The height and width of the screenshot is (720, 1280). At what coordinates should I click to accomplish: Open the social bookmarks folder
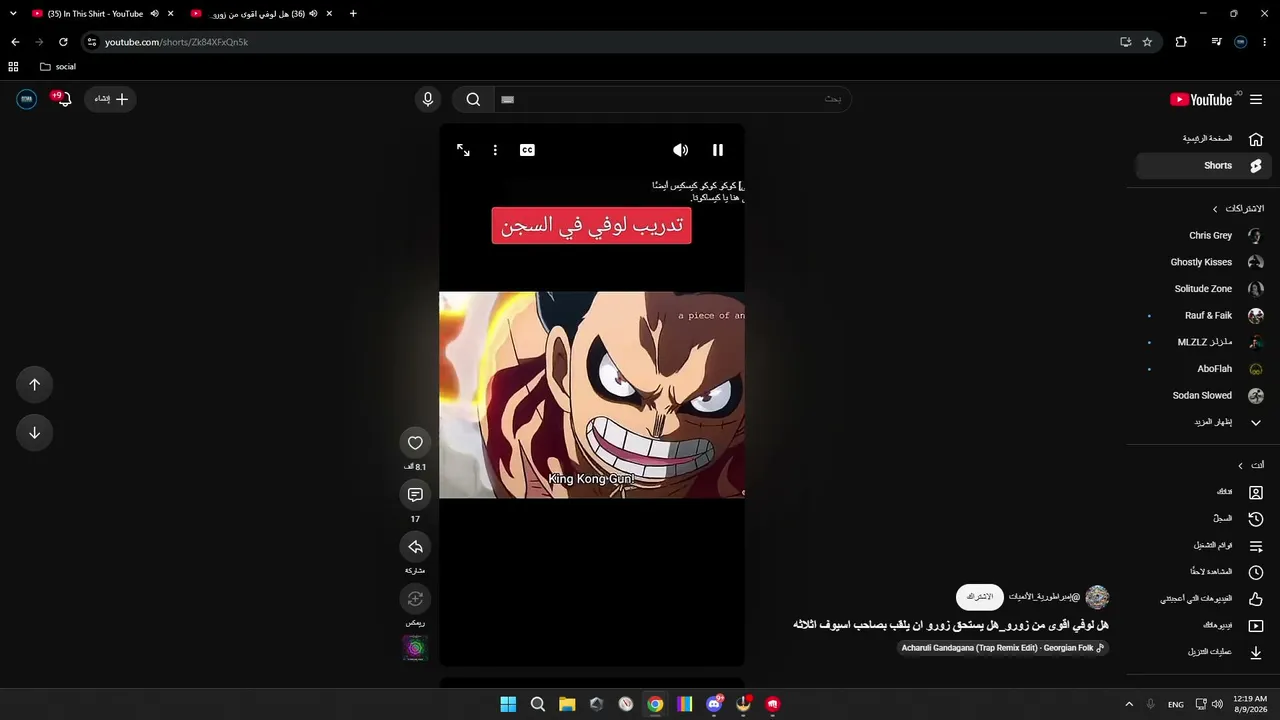click(58, 67)
